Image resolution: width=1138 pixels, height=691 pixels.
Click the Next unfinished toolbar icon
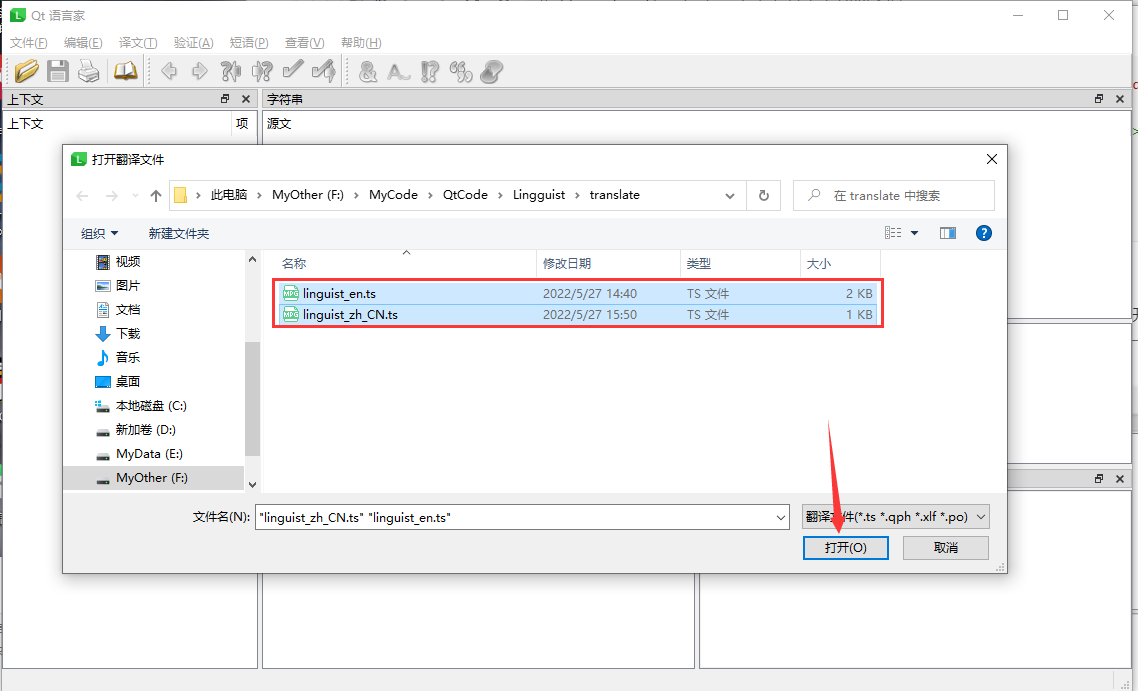point(262,70)
